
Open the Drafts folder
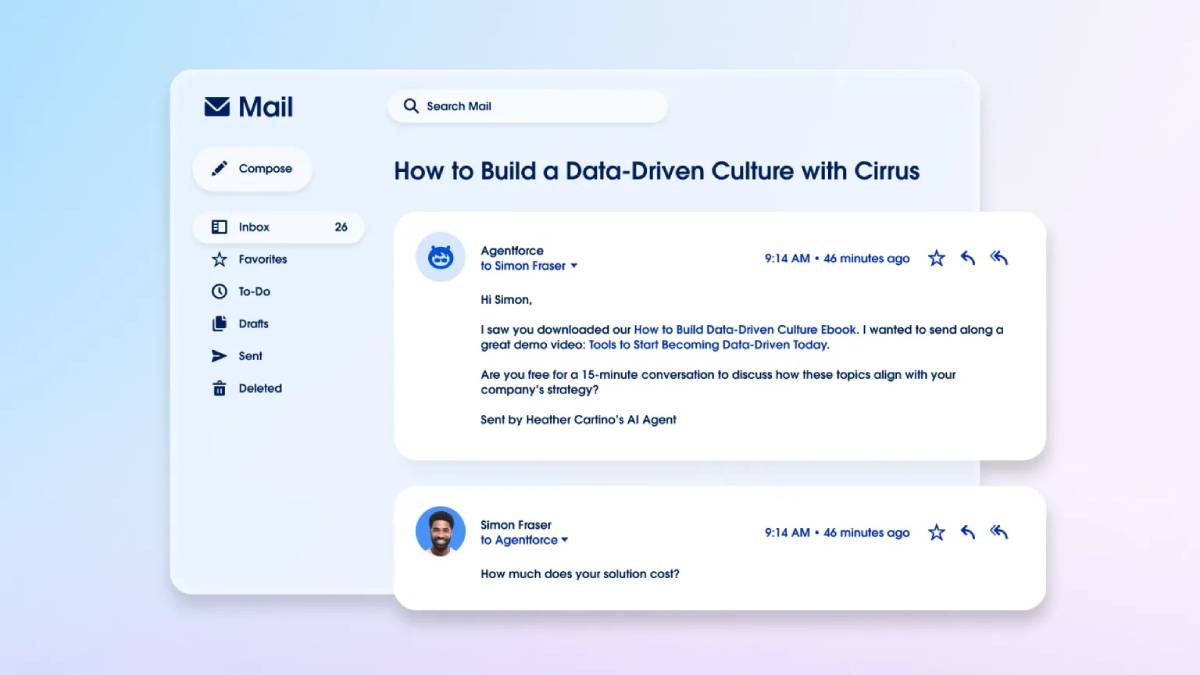[x=253, y=323]
